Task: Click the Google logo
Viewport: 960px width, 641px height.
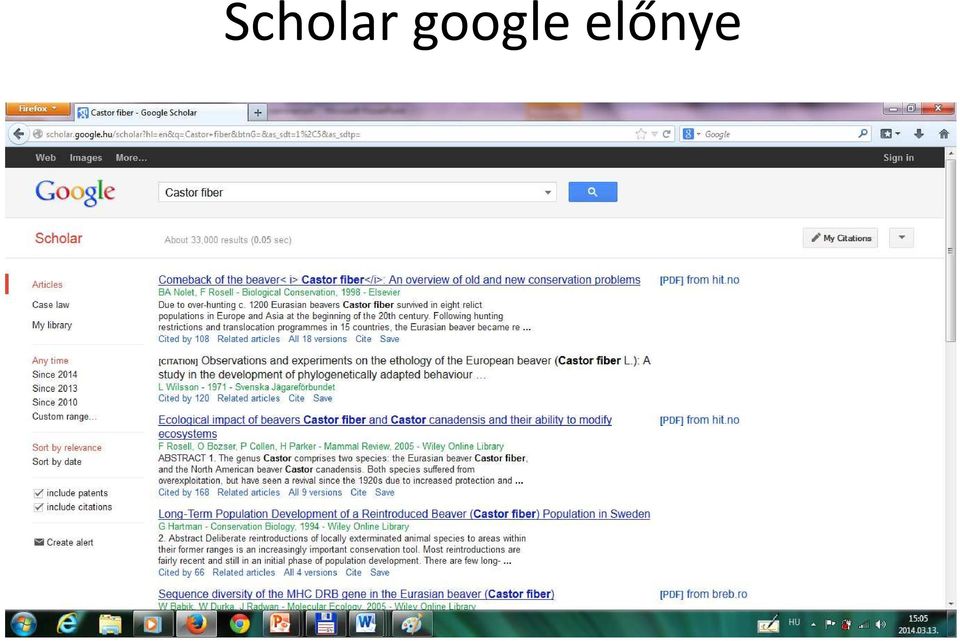Action: [75, 192]
